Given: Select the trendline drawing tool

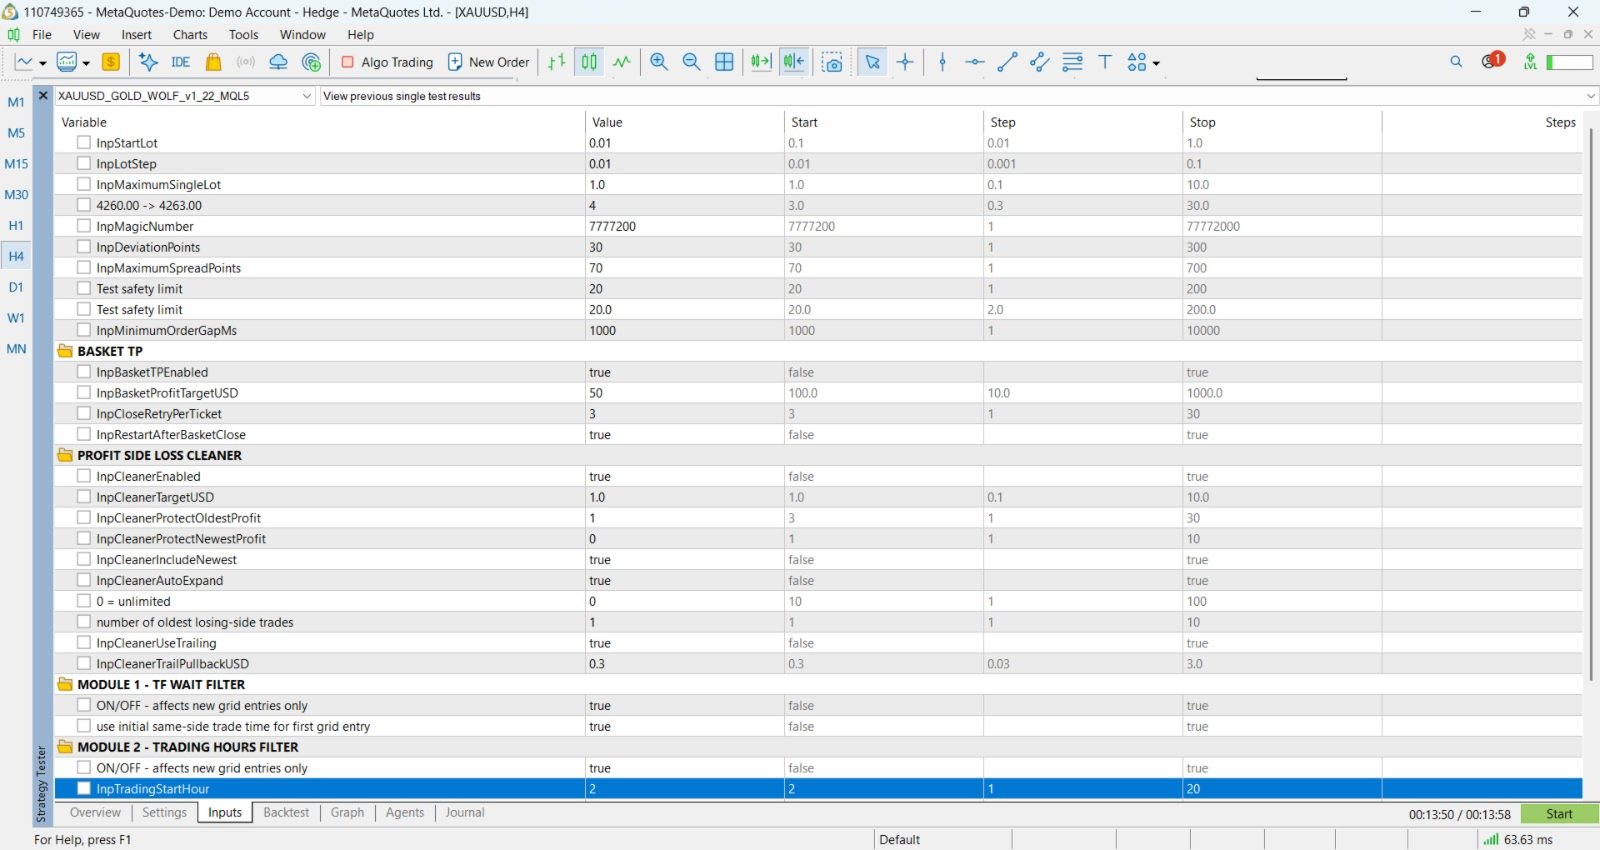Looking at the screenshot, I should (1007, 62).
